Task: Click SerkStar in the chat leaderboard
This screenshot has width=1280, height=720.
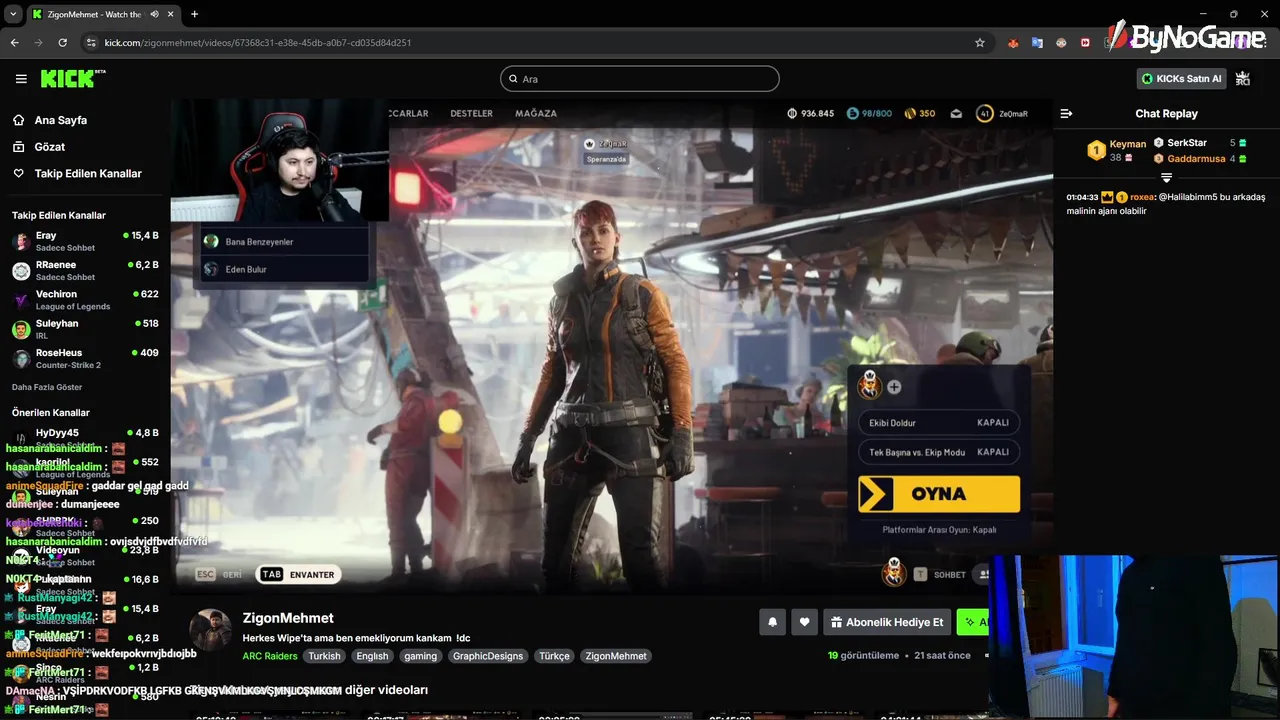Action: (1187, 143)
